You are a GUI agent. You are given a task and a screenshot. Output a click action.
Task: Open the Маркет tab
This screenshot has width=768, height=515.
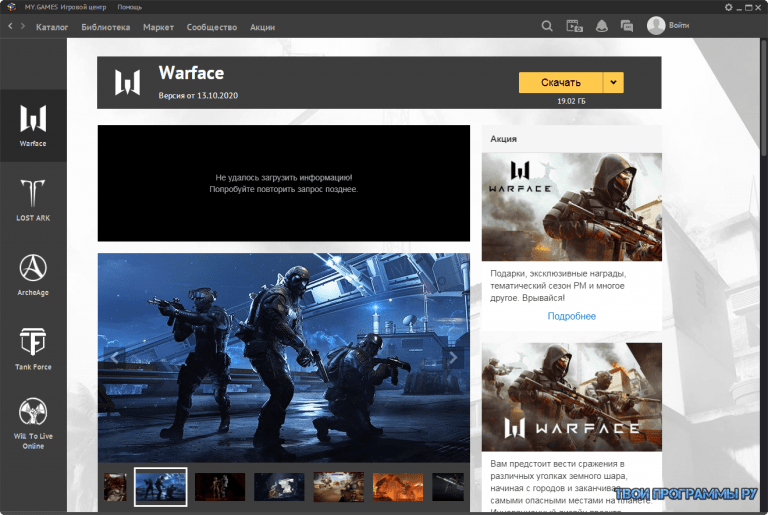click(x=158, y=27)
